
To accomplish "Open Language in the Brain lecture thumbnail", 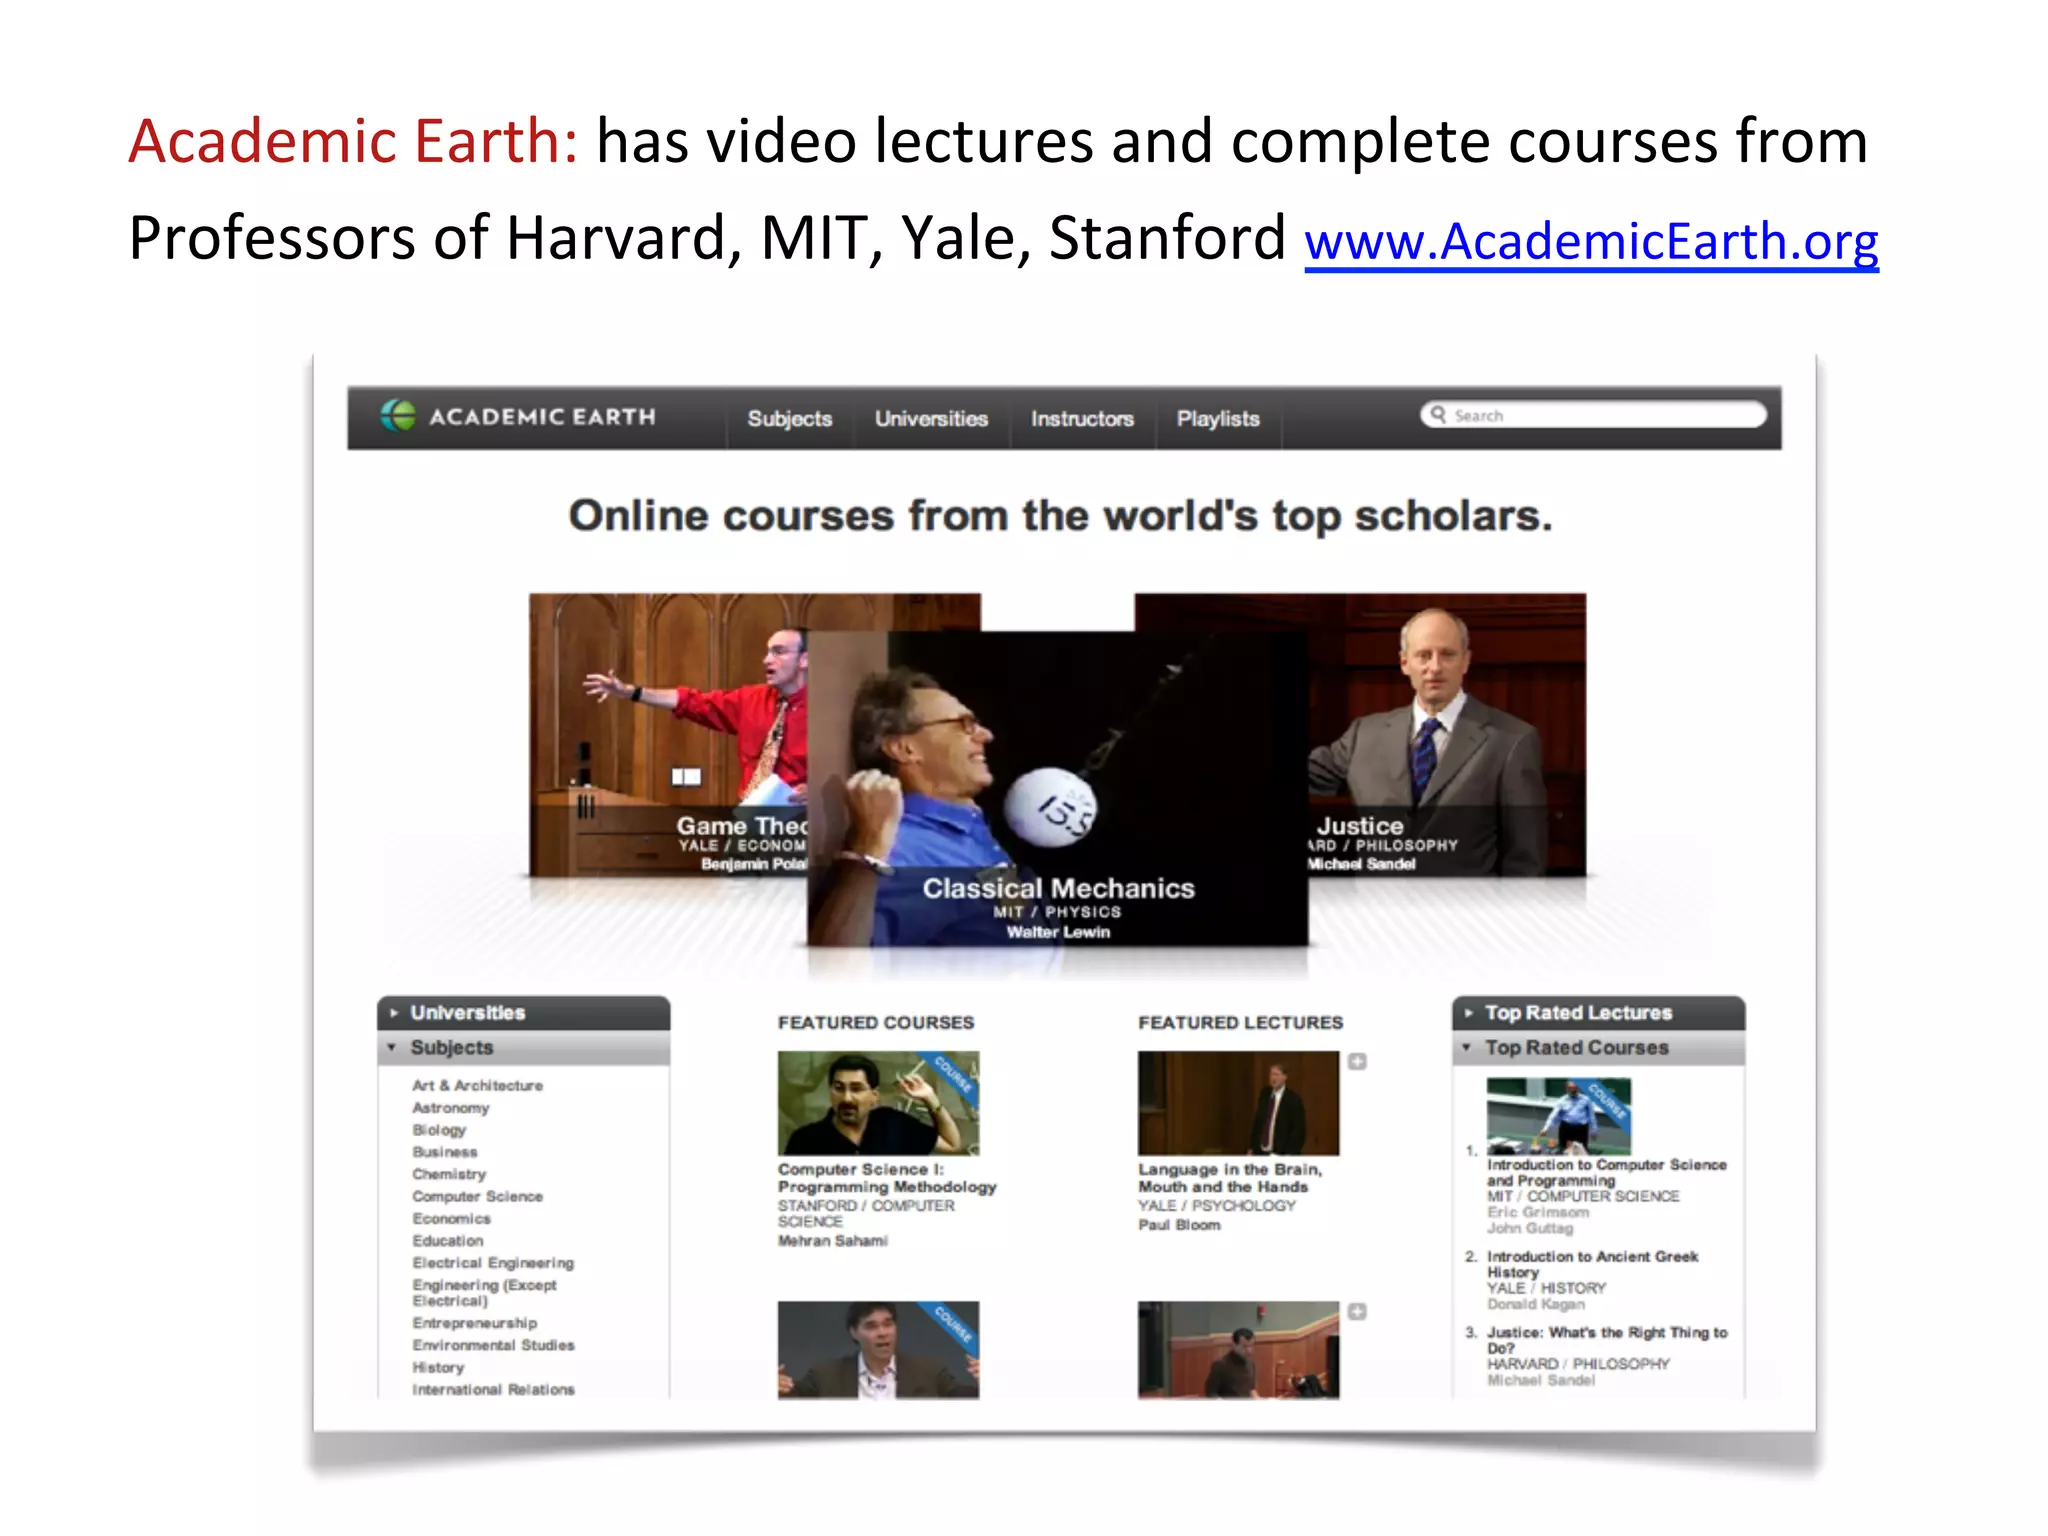I will tap(1238, 1103).
